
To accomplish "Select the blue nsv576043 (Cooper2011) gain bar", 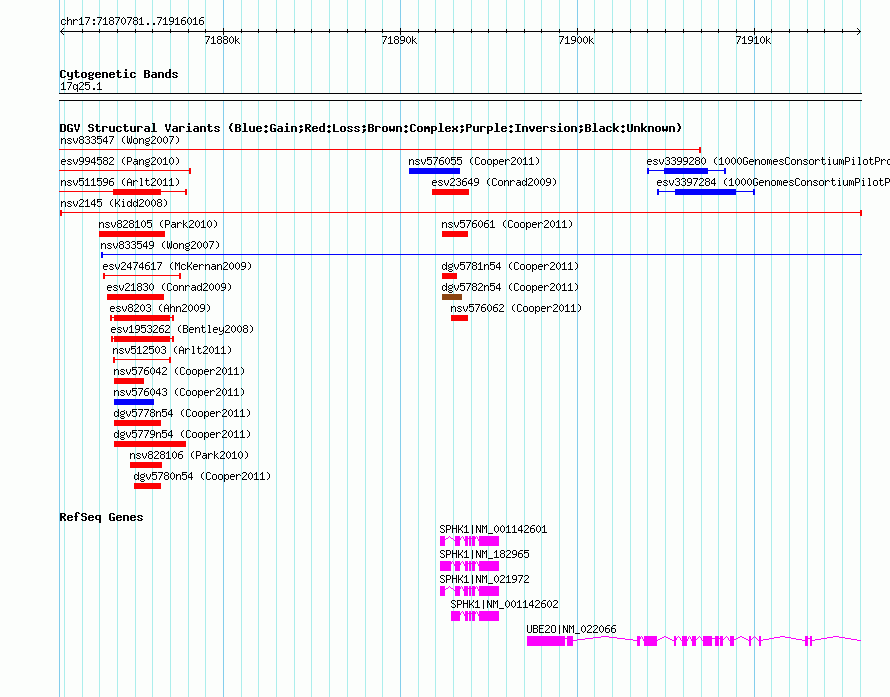I will pyautogui.click(x=134, y=402).
